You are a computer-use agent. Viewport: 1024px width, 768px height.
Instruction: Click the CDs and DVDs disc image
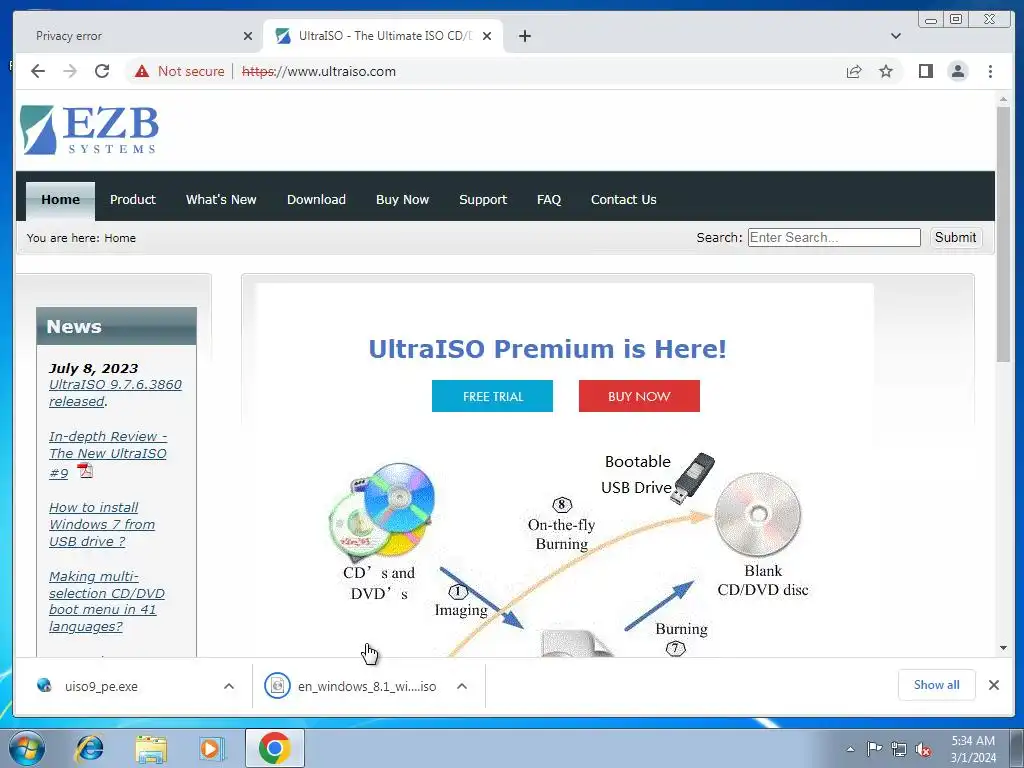pyautogui.click(x=380, y=513)
